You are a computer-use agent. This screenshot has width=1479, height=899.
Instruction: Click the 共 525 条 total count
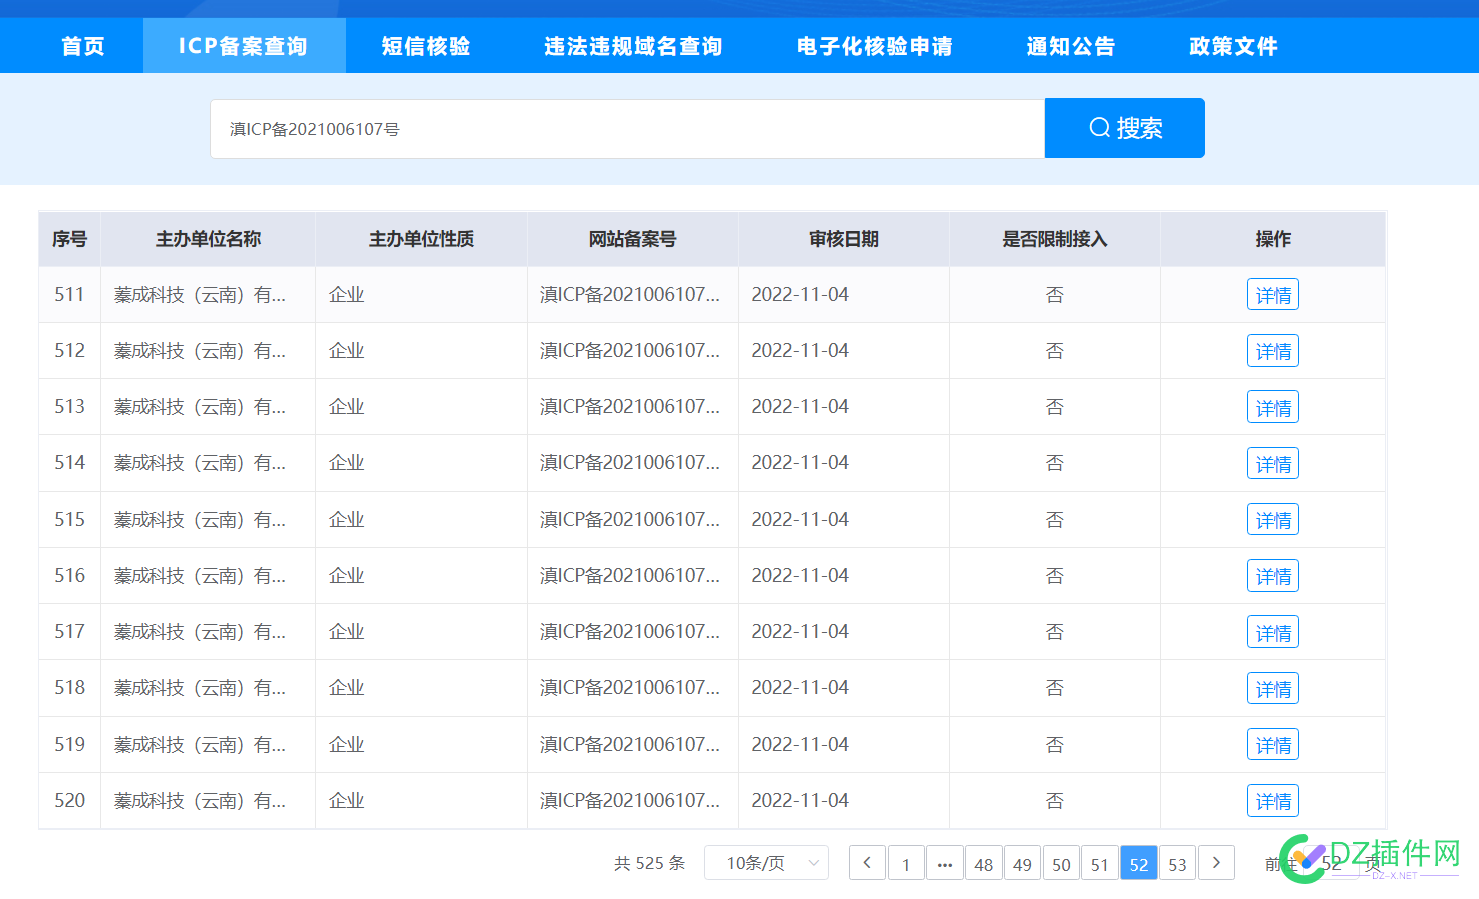tap(649, 863)
